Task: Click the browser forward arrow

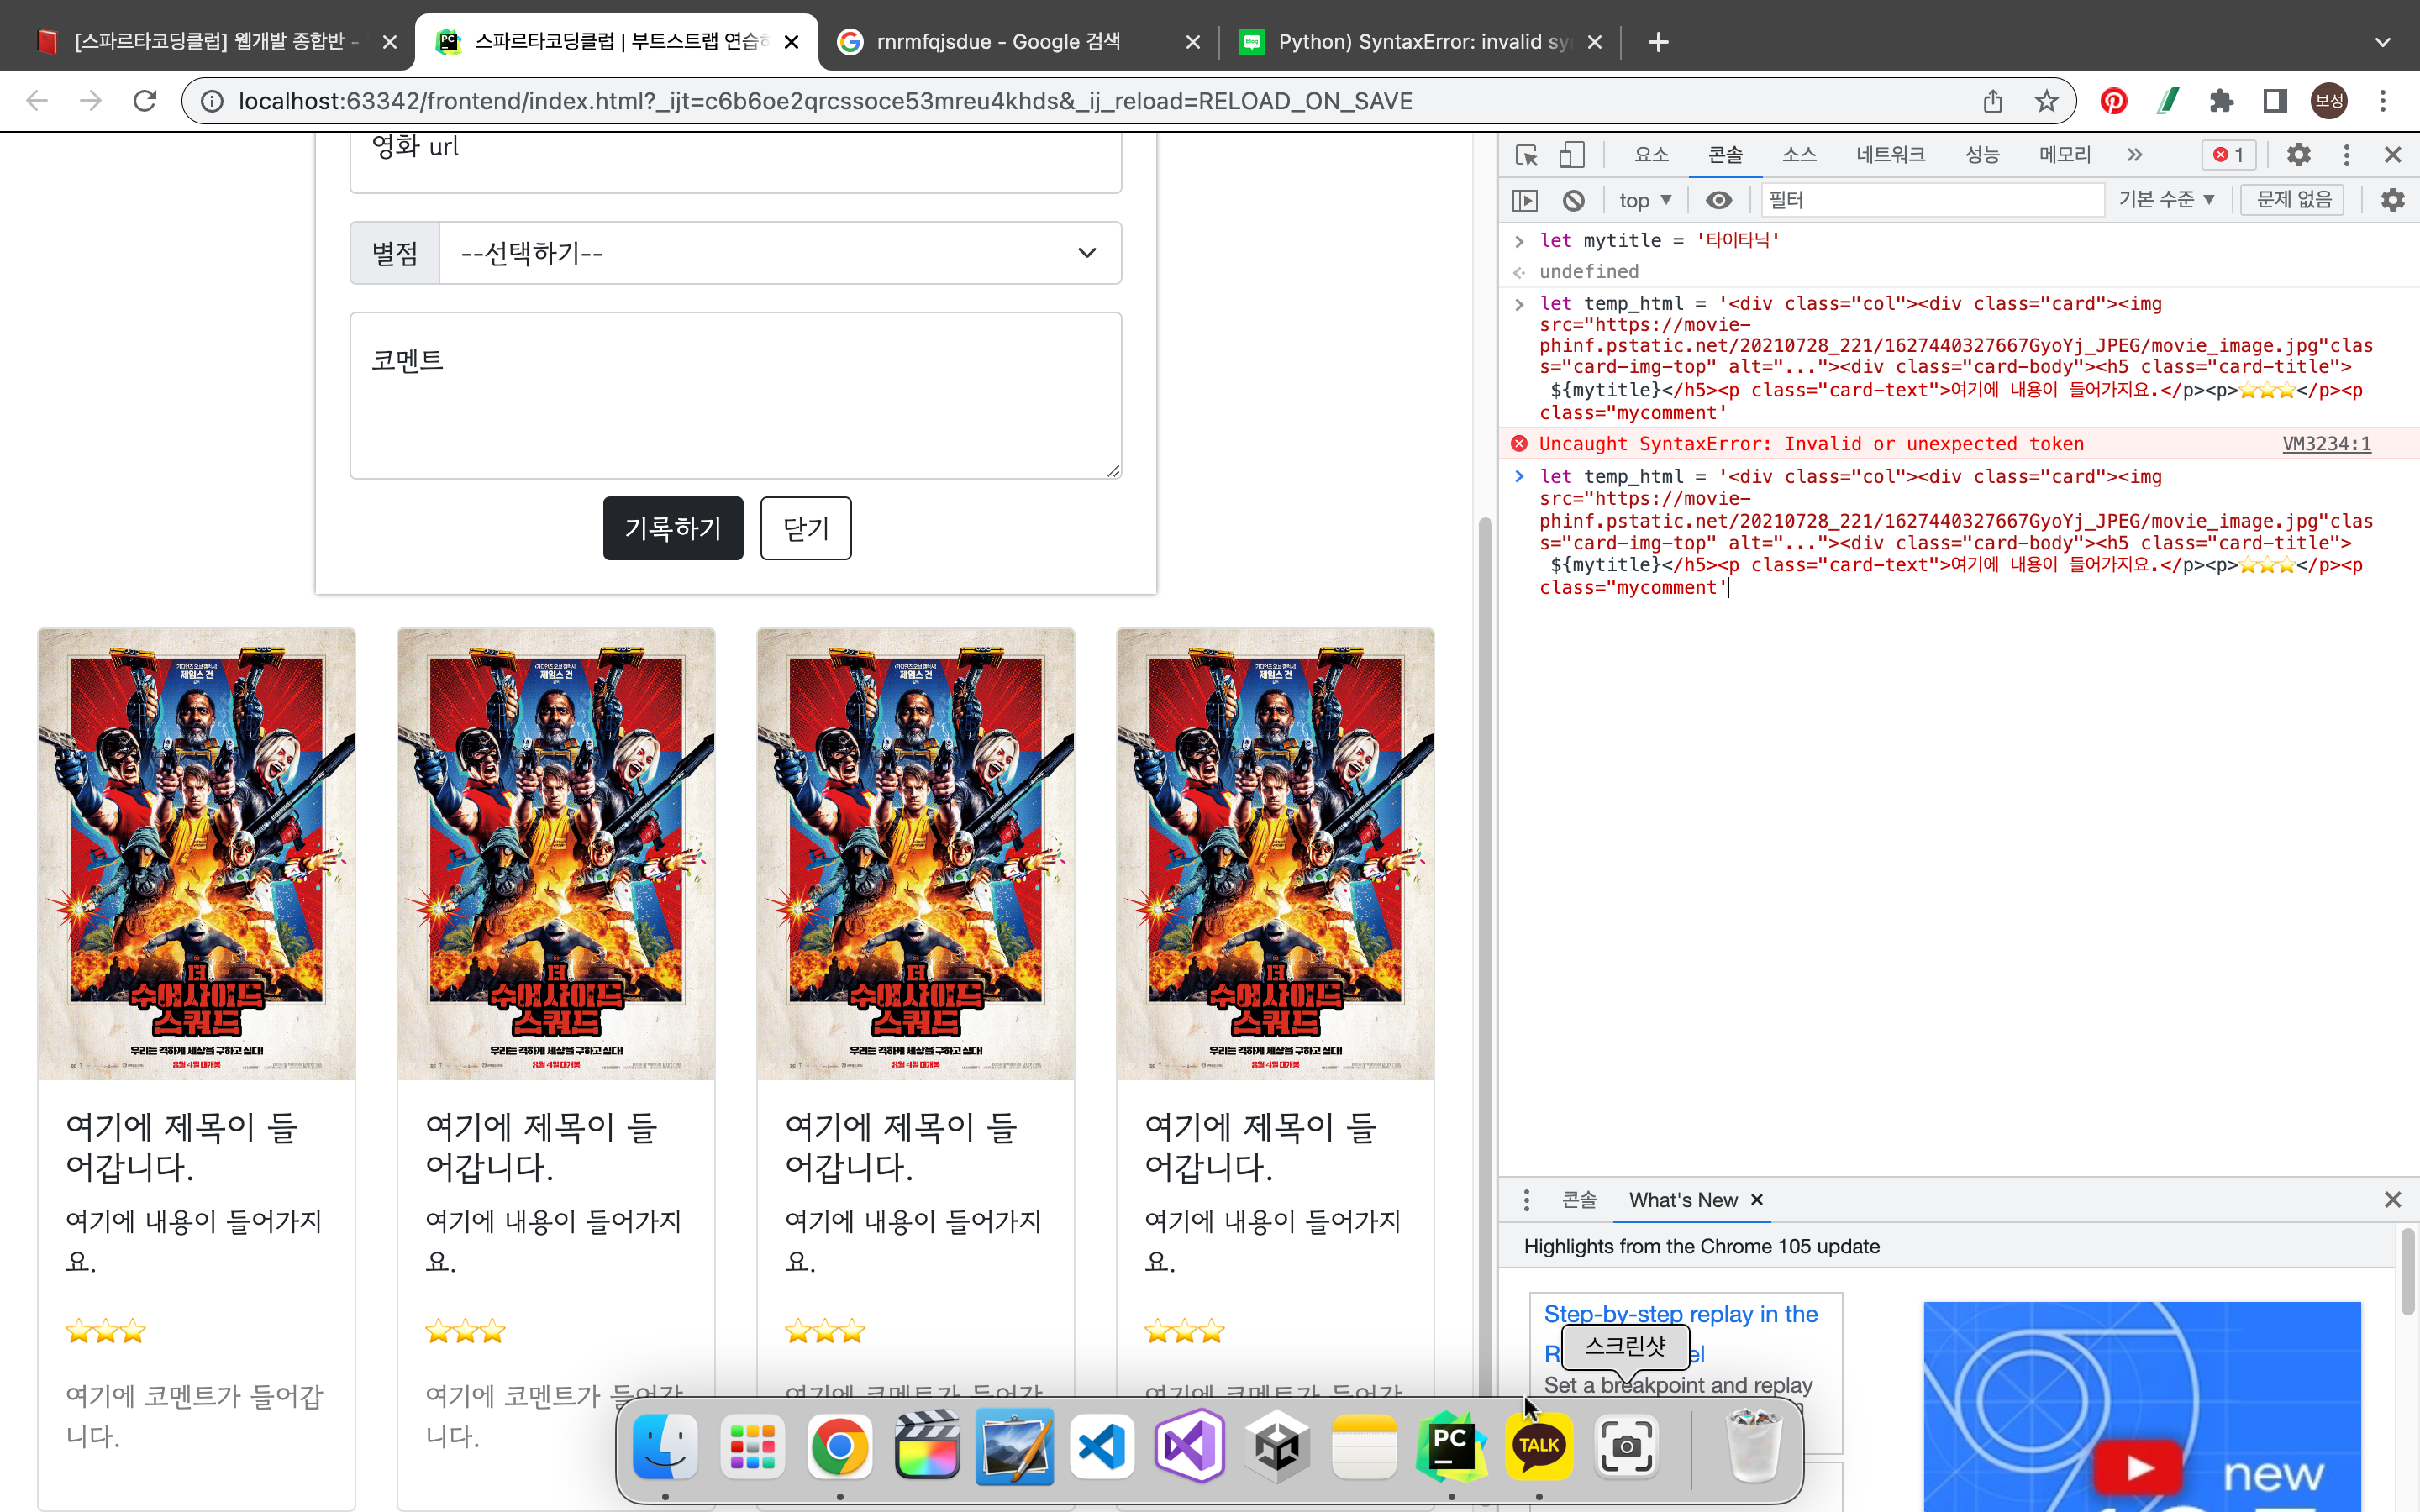Action: click(x=91, y=101)
